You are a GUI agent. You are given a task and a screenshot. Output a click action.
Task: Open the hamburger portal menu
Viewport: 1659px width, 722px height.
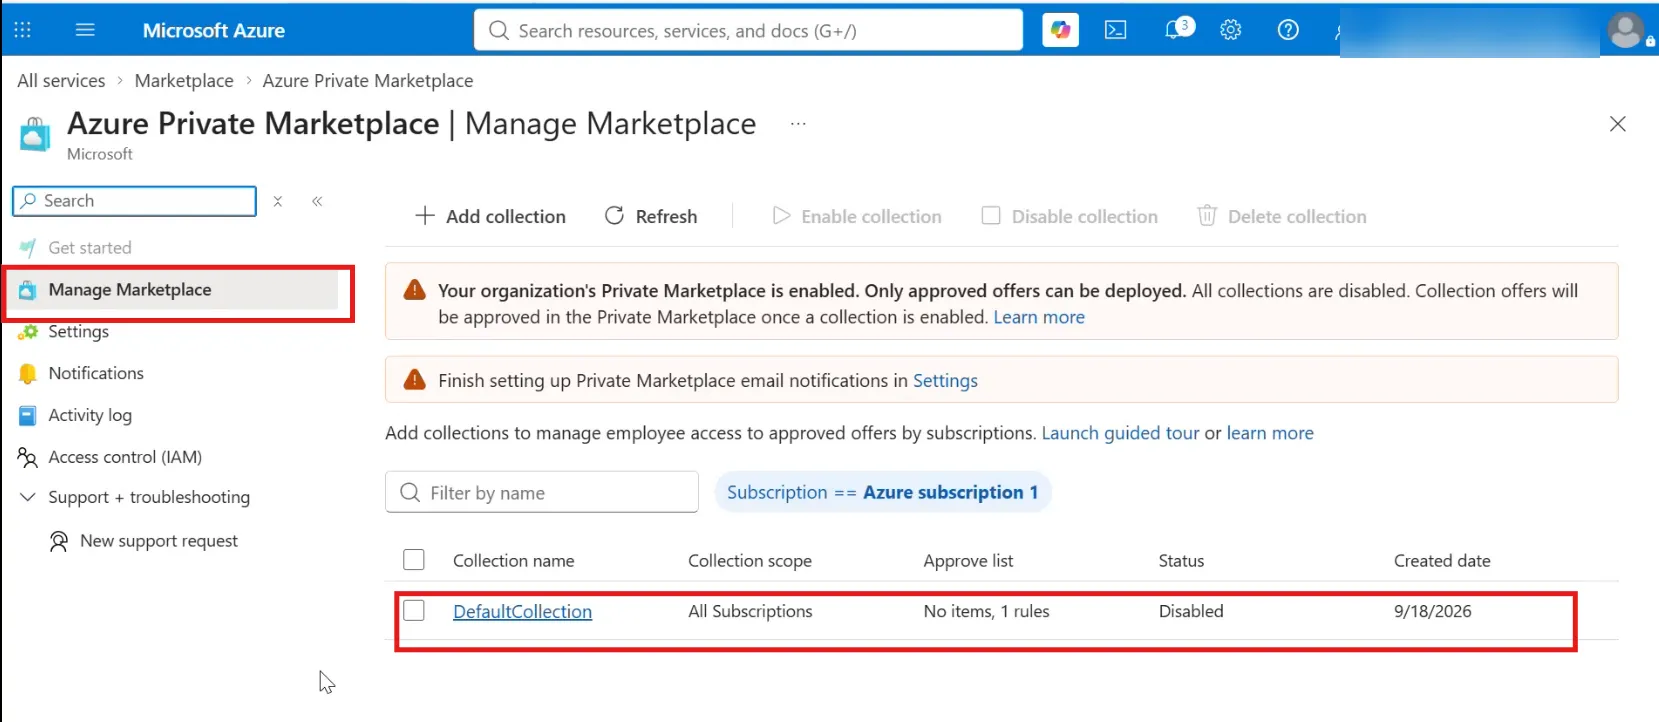[85, 30]
